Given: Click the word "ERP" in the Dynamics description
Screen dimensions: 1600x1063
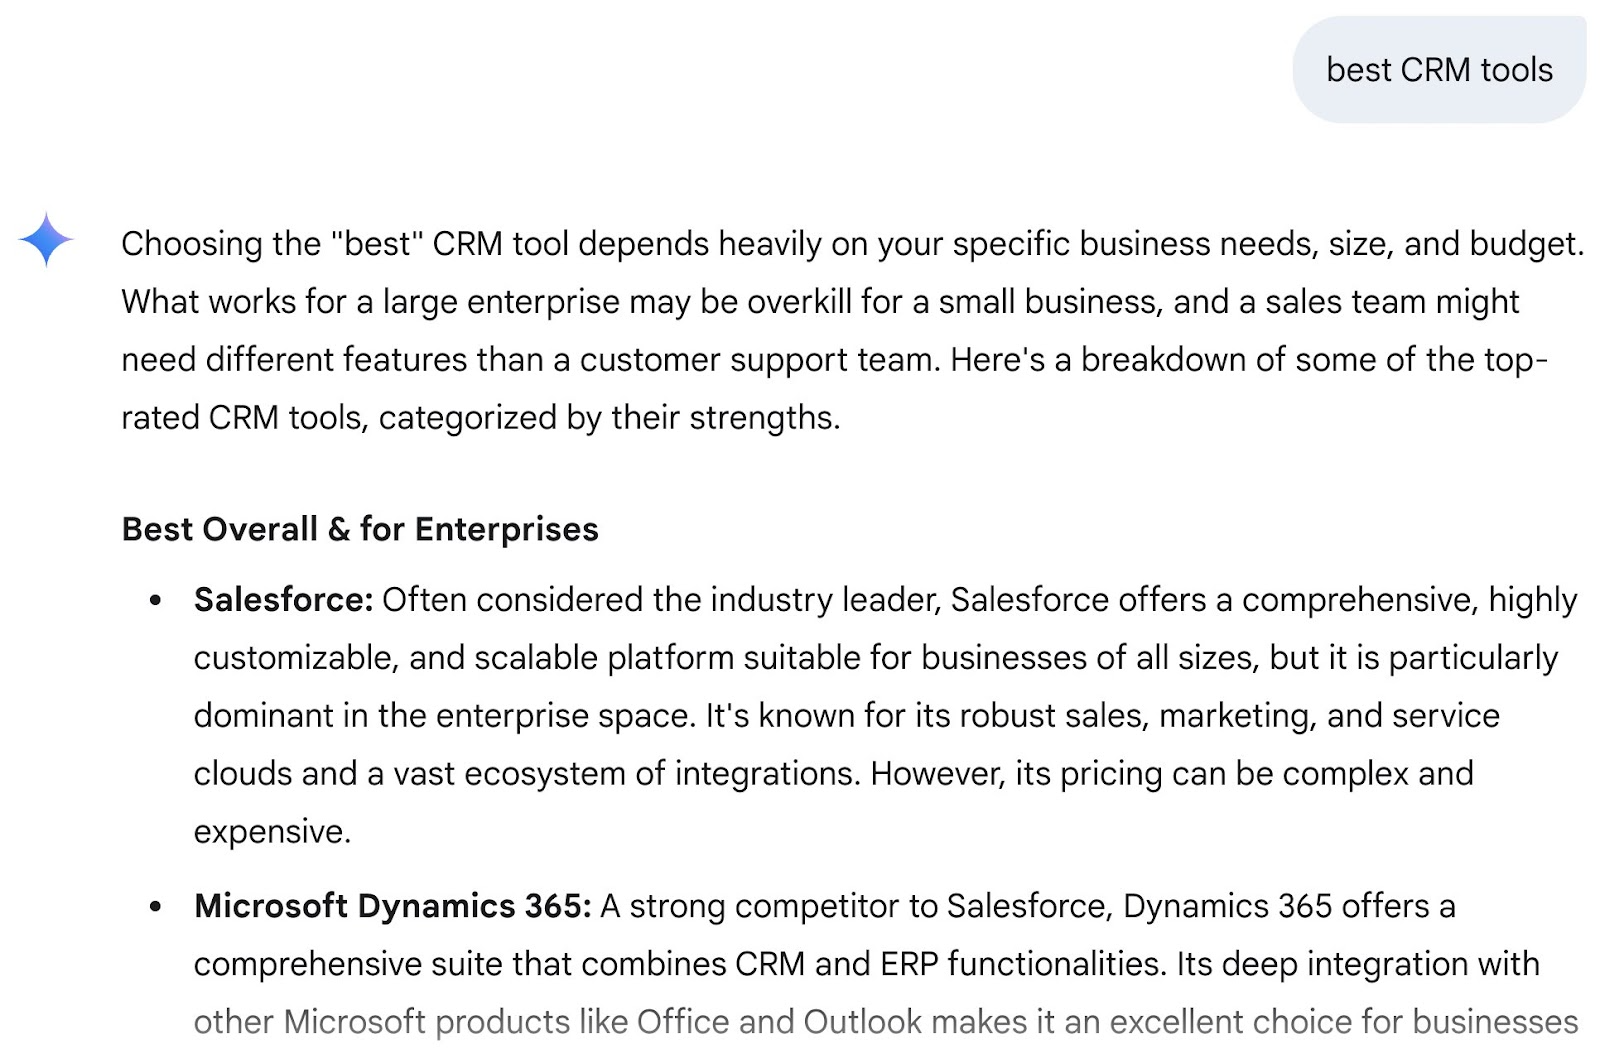Looking at the screenshot, I should [x=909, y=964].
